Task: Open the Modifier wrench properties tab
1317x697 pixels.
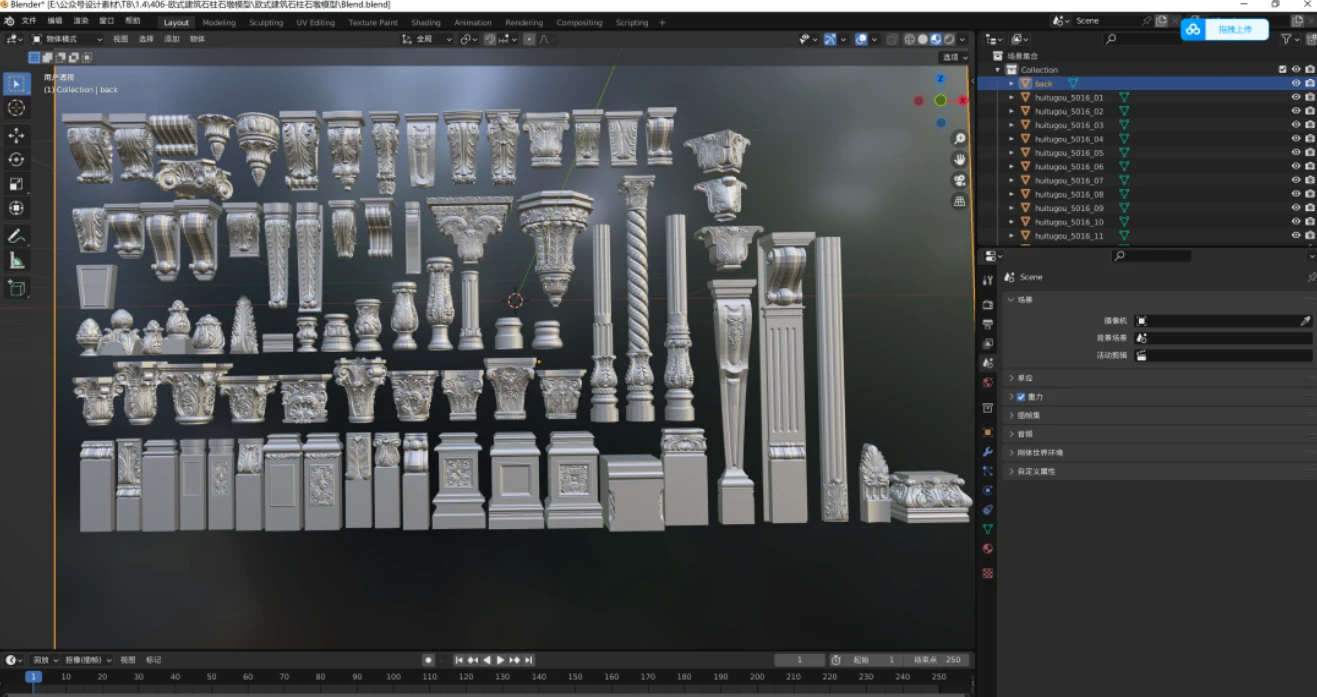Action: coord(987,452)
